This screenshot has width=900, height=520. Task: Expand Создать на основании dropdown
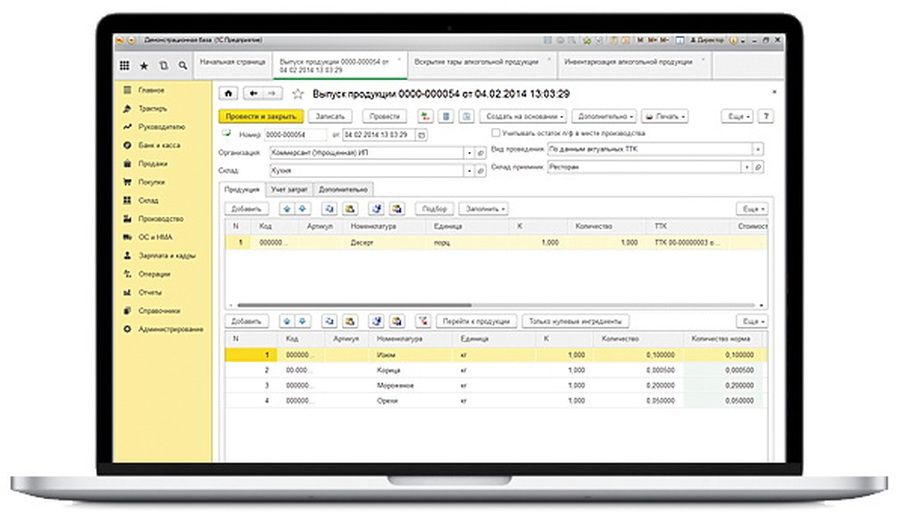click(523, 117)
